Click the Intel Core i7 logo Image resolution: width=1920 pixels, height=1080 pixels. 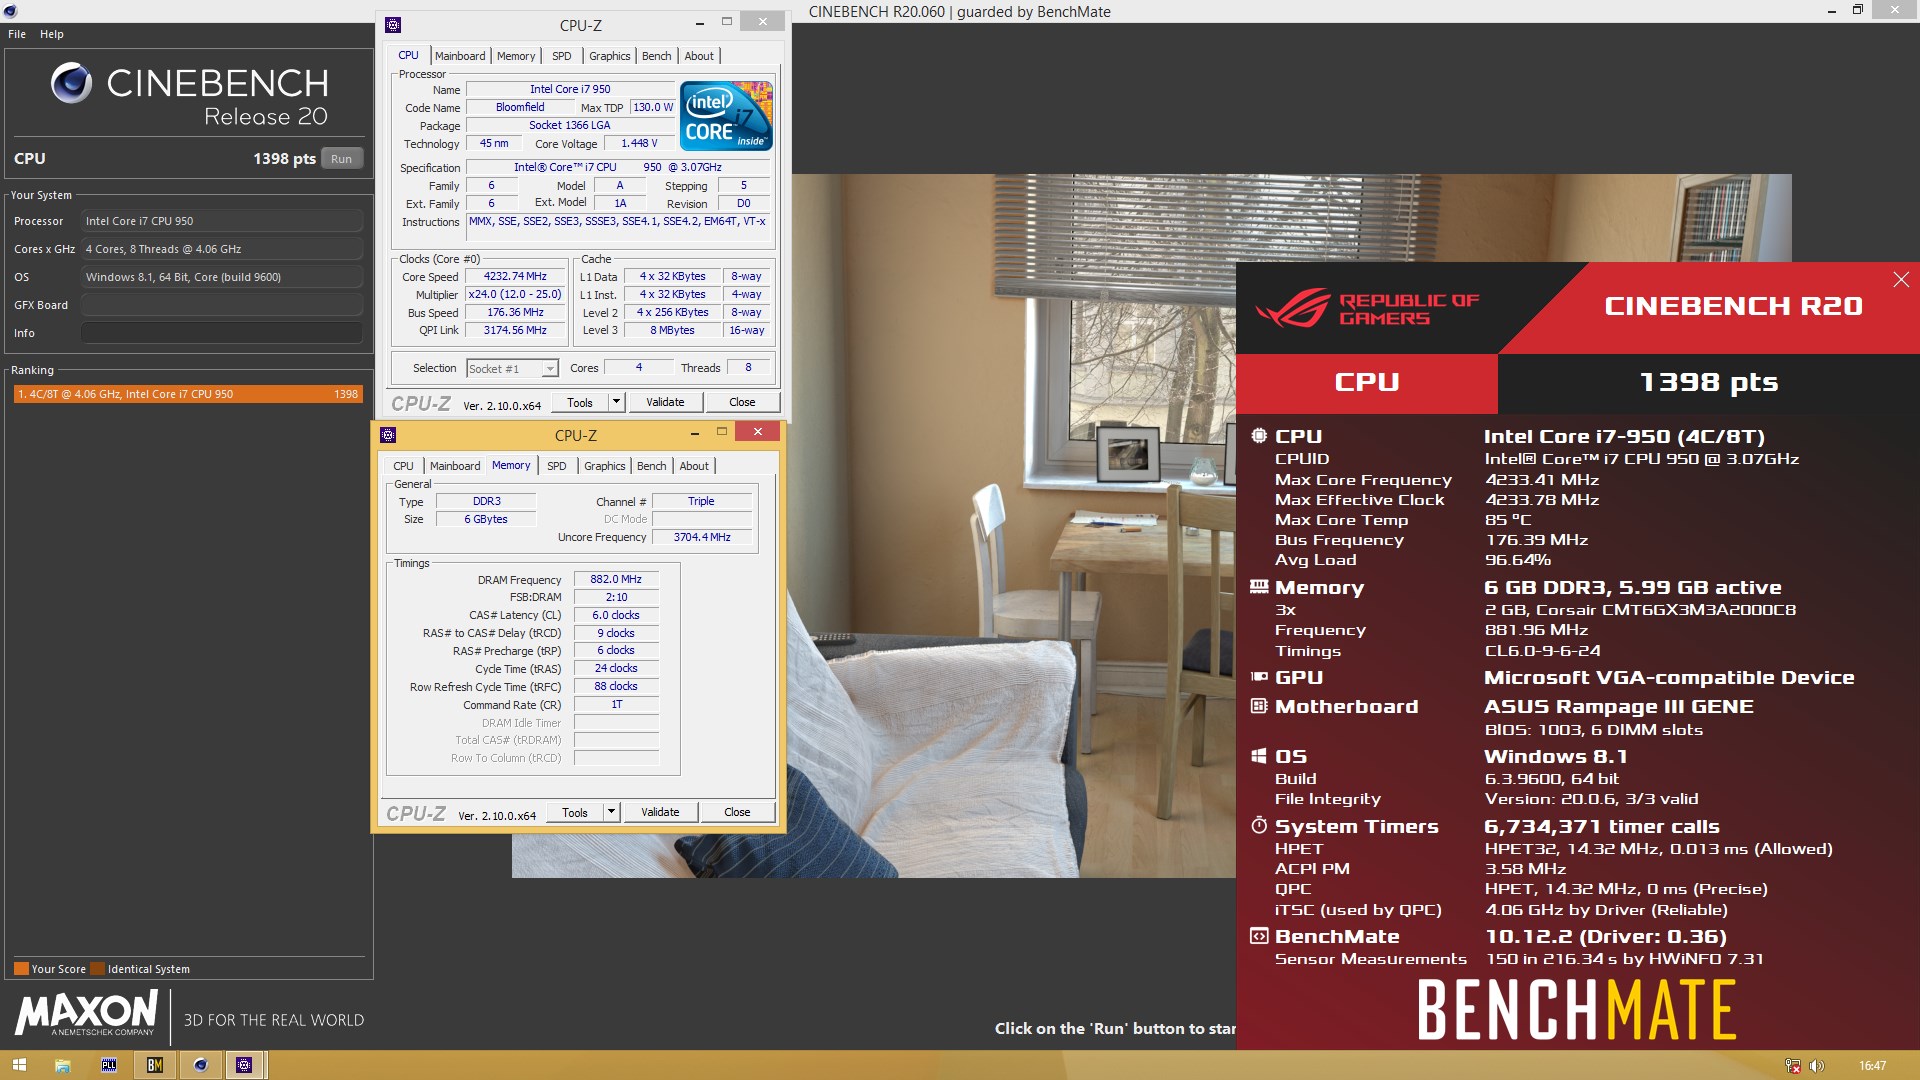(x=726, y=116)
